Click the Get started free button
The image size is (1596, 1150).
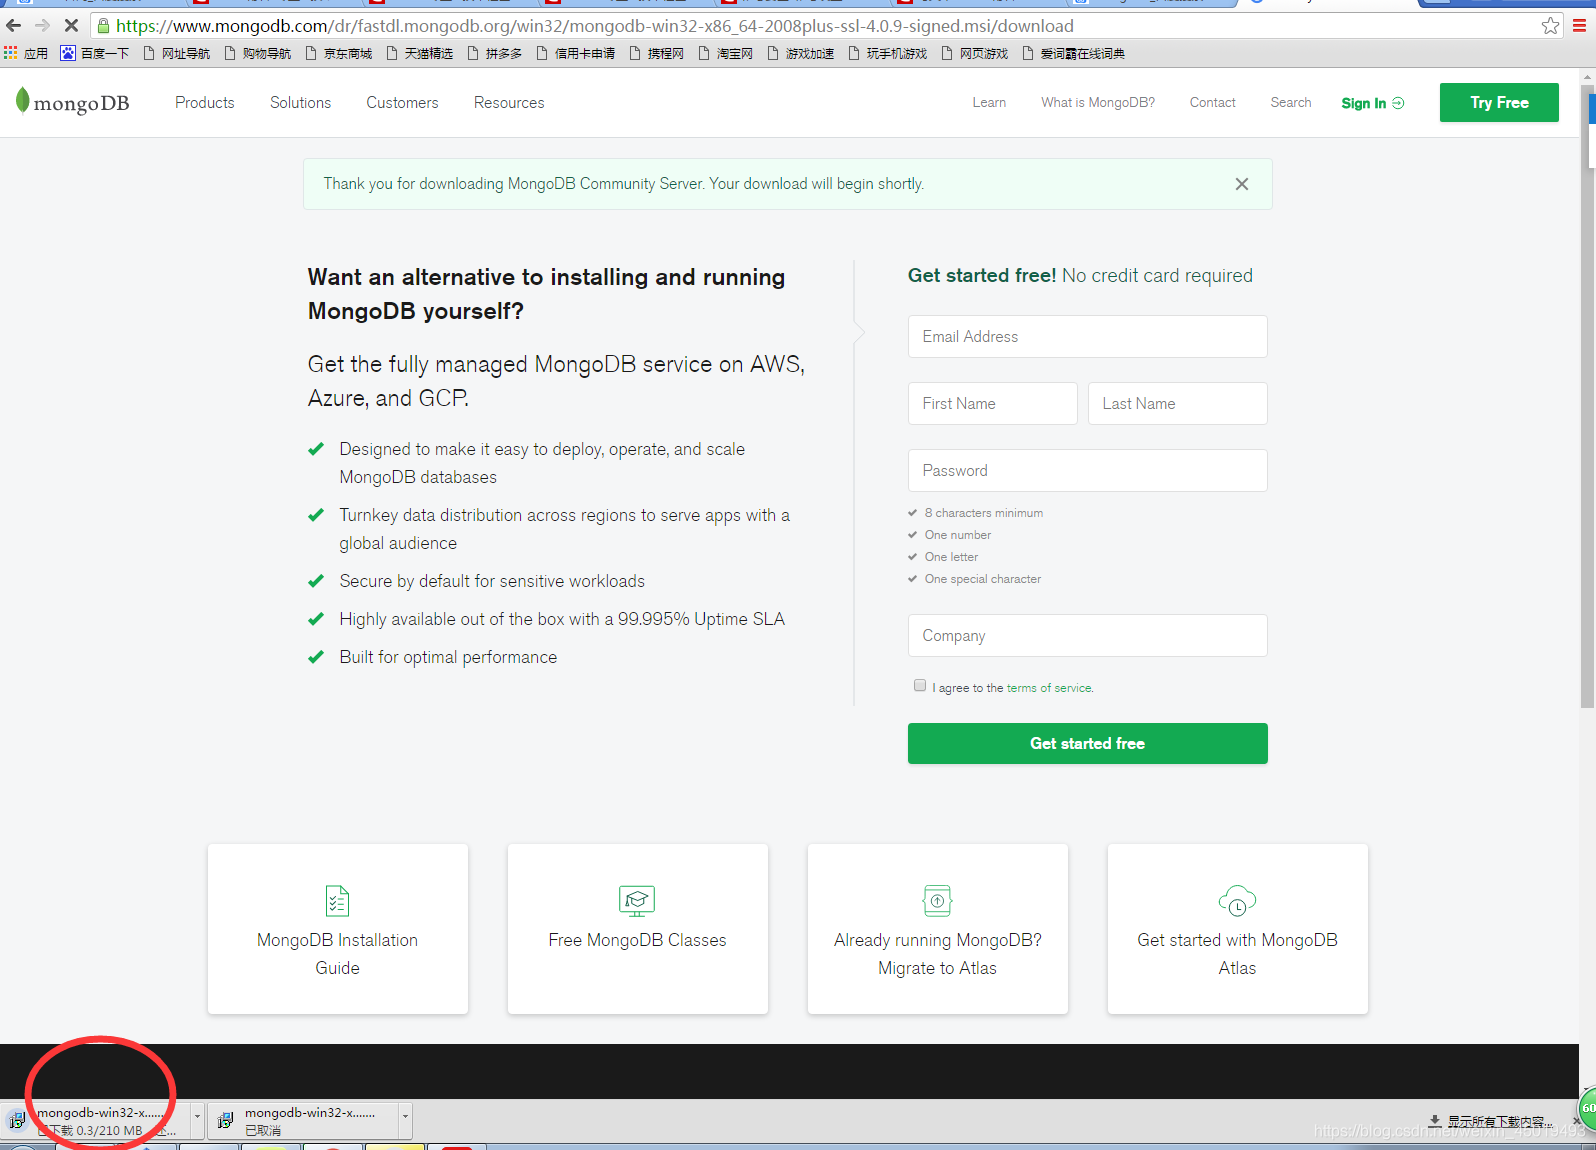point(1087,743)
